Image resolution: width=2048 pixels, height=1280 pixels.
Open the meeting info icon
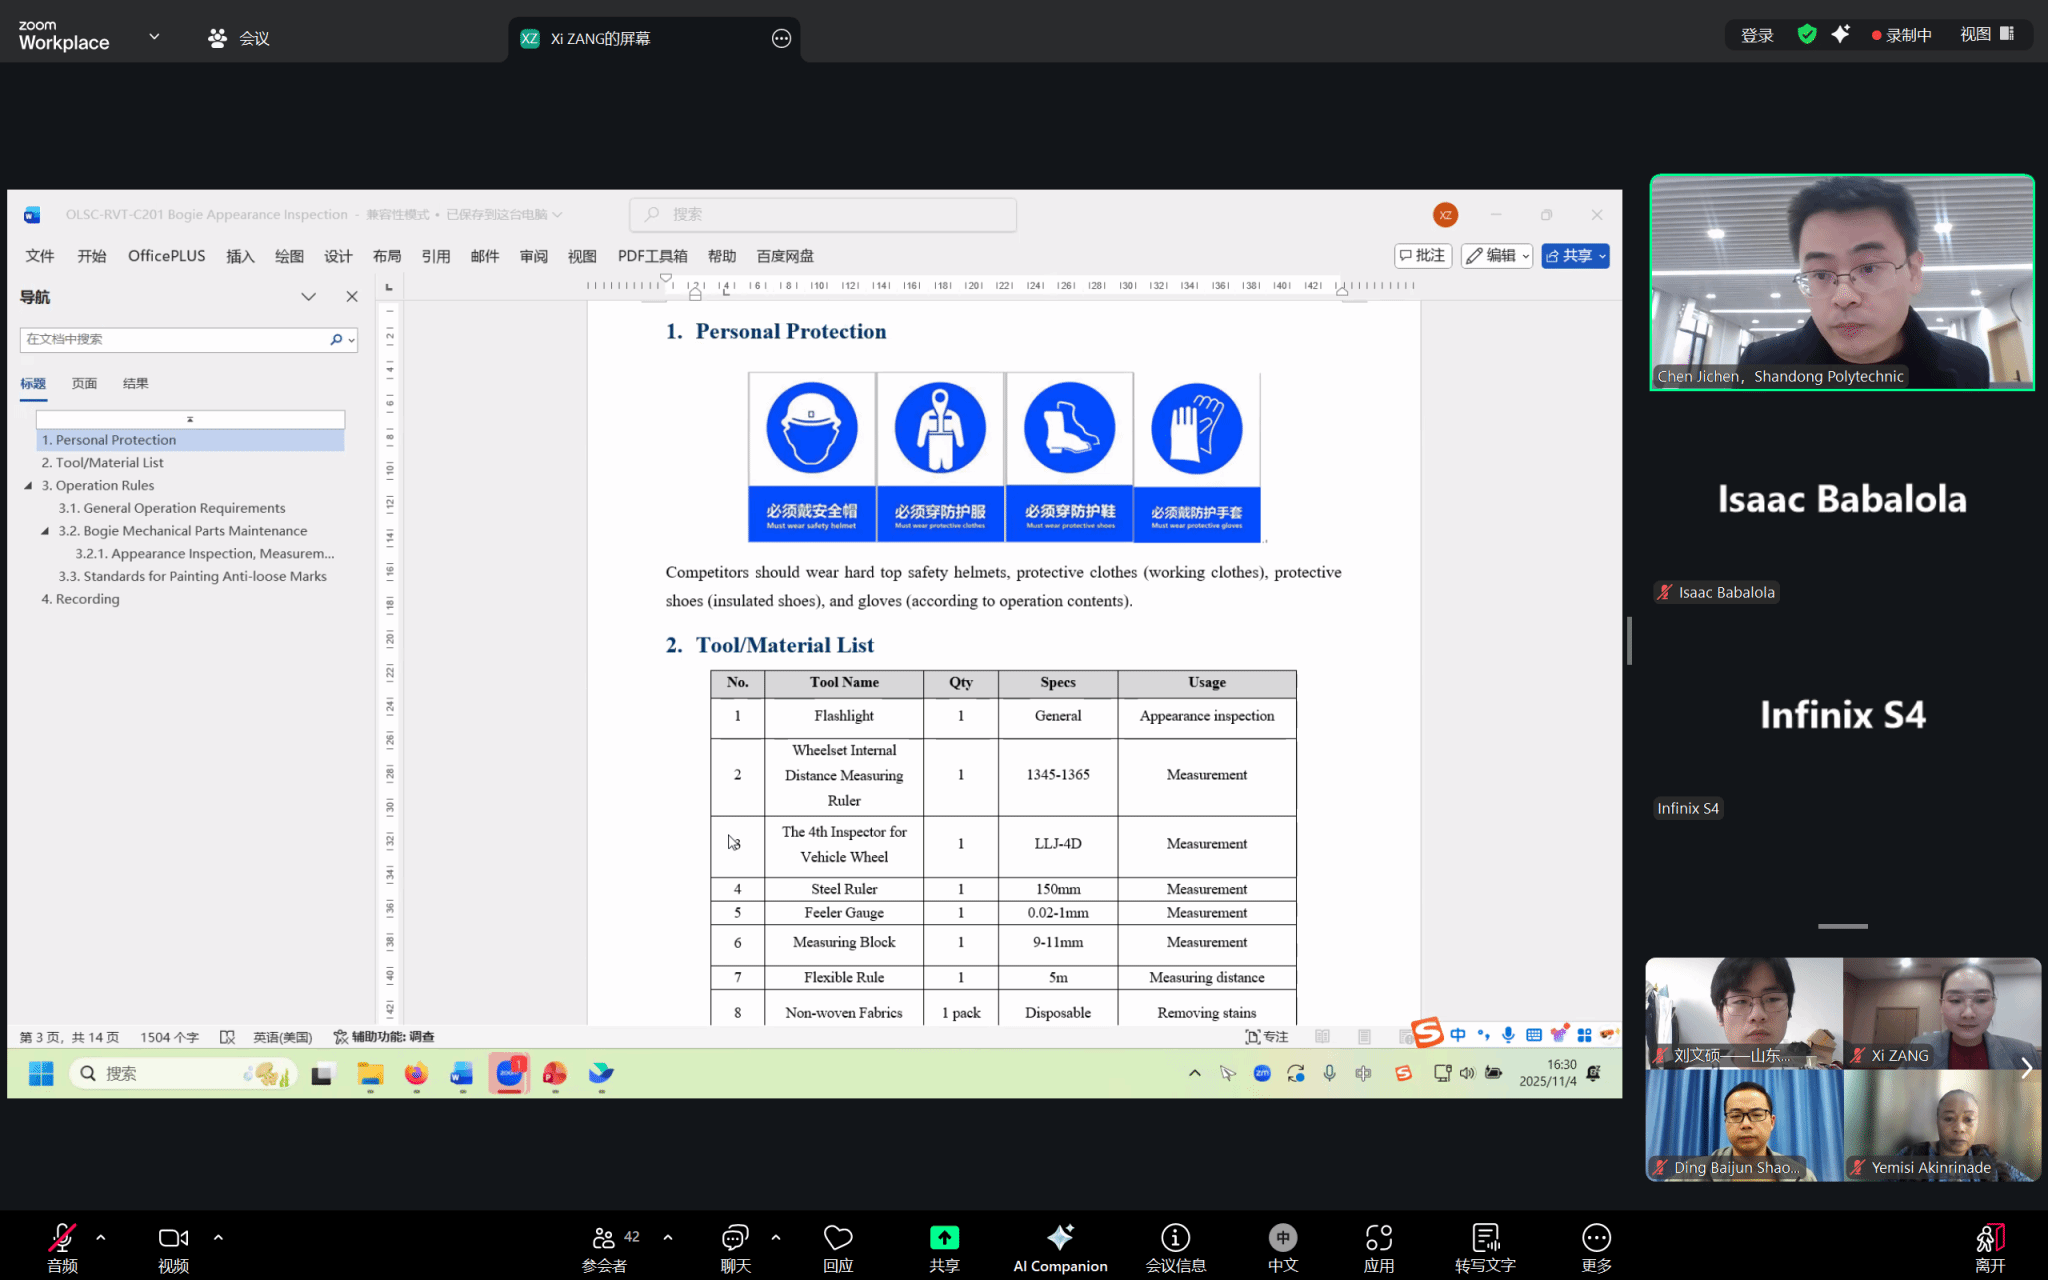tap(1175, 1238)
